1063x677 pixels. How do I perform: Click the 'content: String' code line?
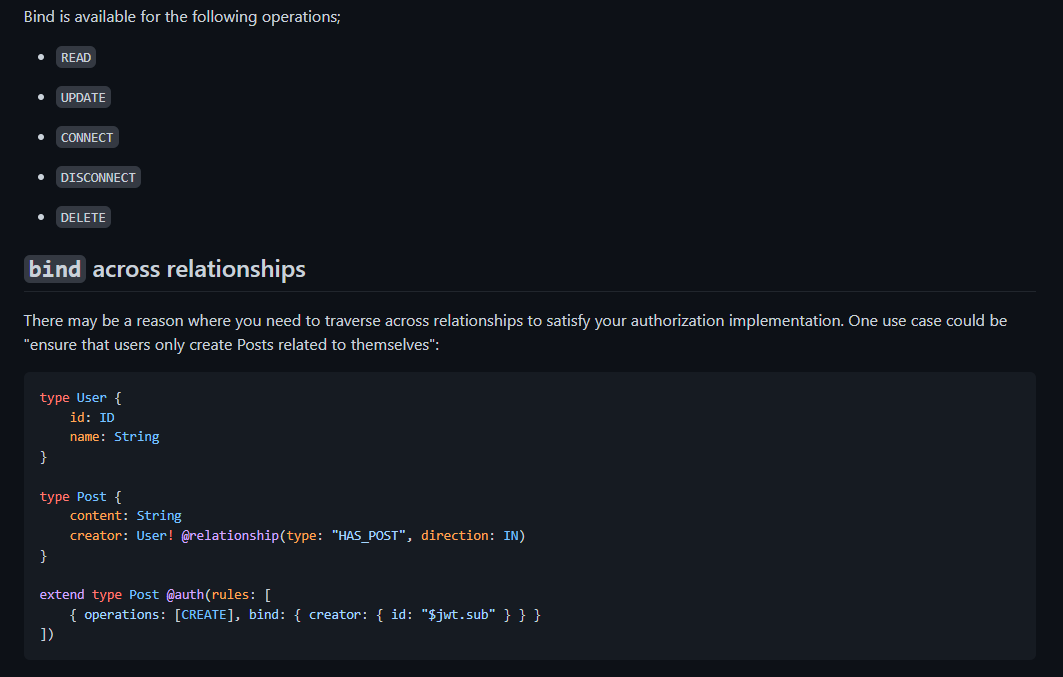point(125,516)
